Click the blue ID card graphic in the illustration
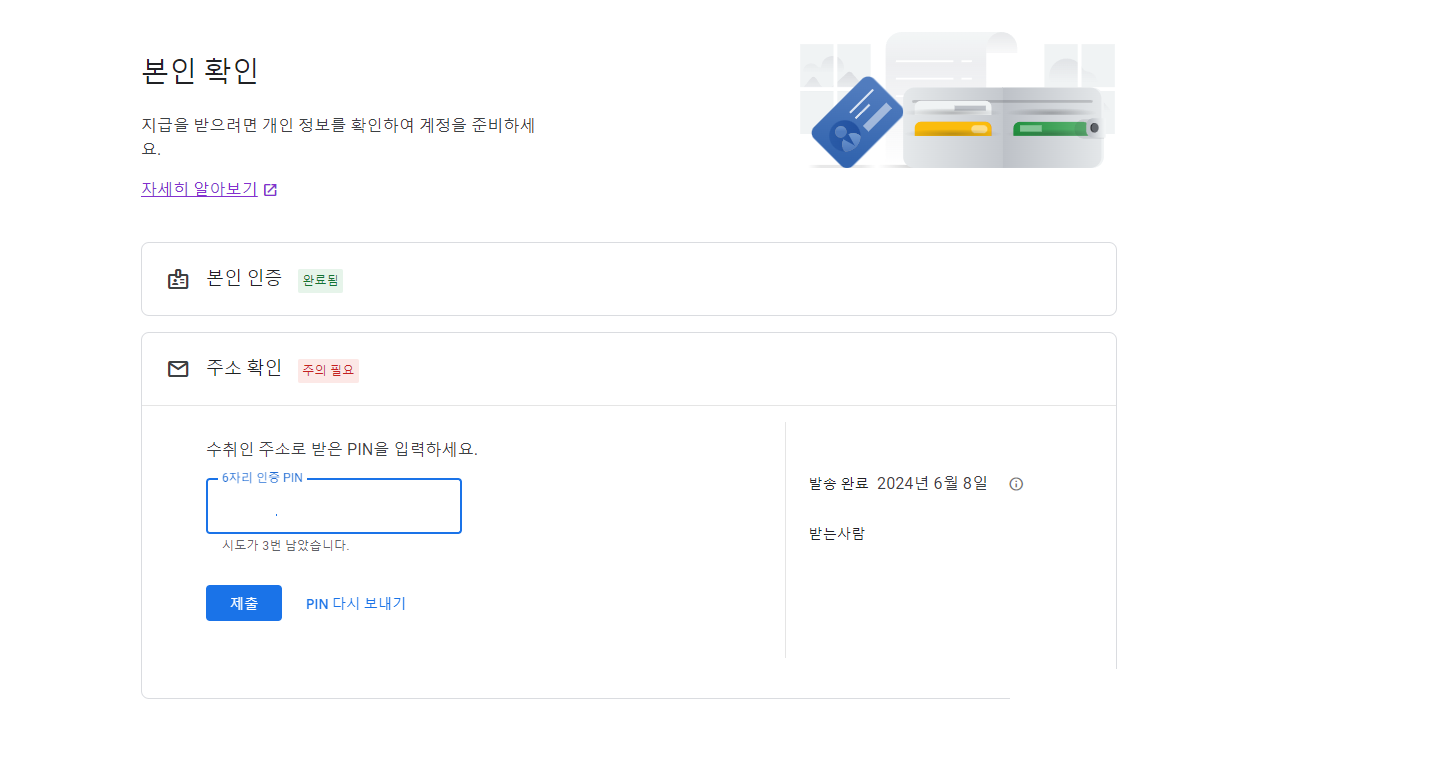Image resolution: width=1435 pixels, height=774 pixels. click(x=855, y=120)
